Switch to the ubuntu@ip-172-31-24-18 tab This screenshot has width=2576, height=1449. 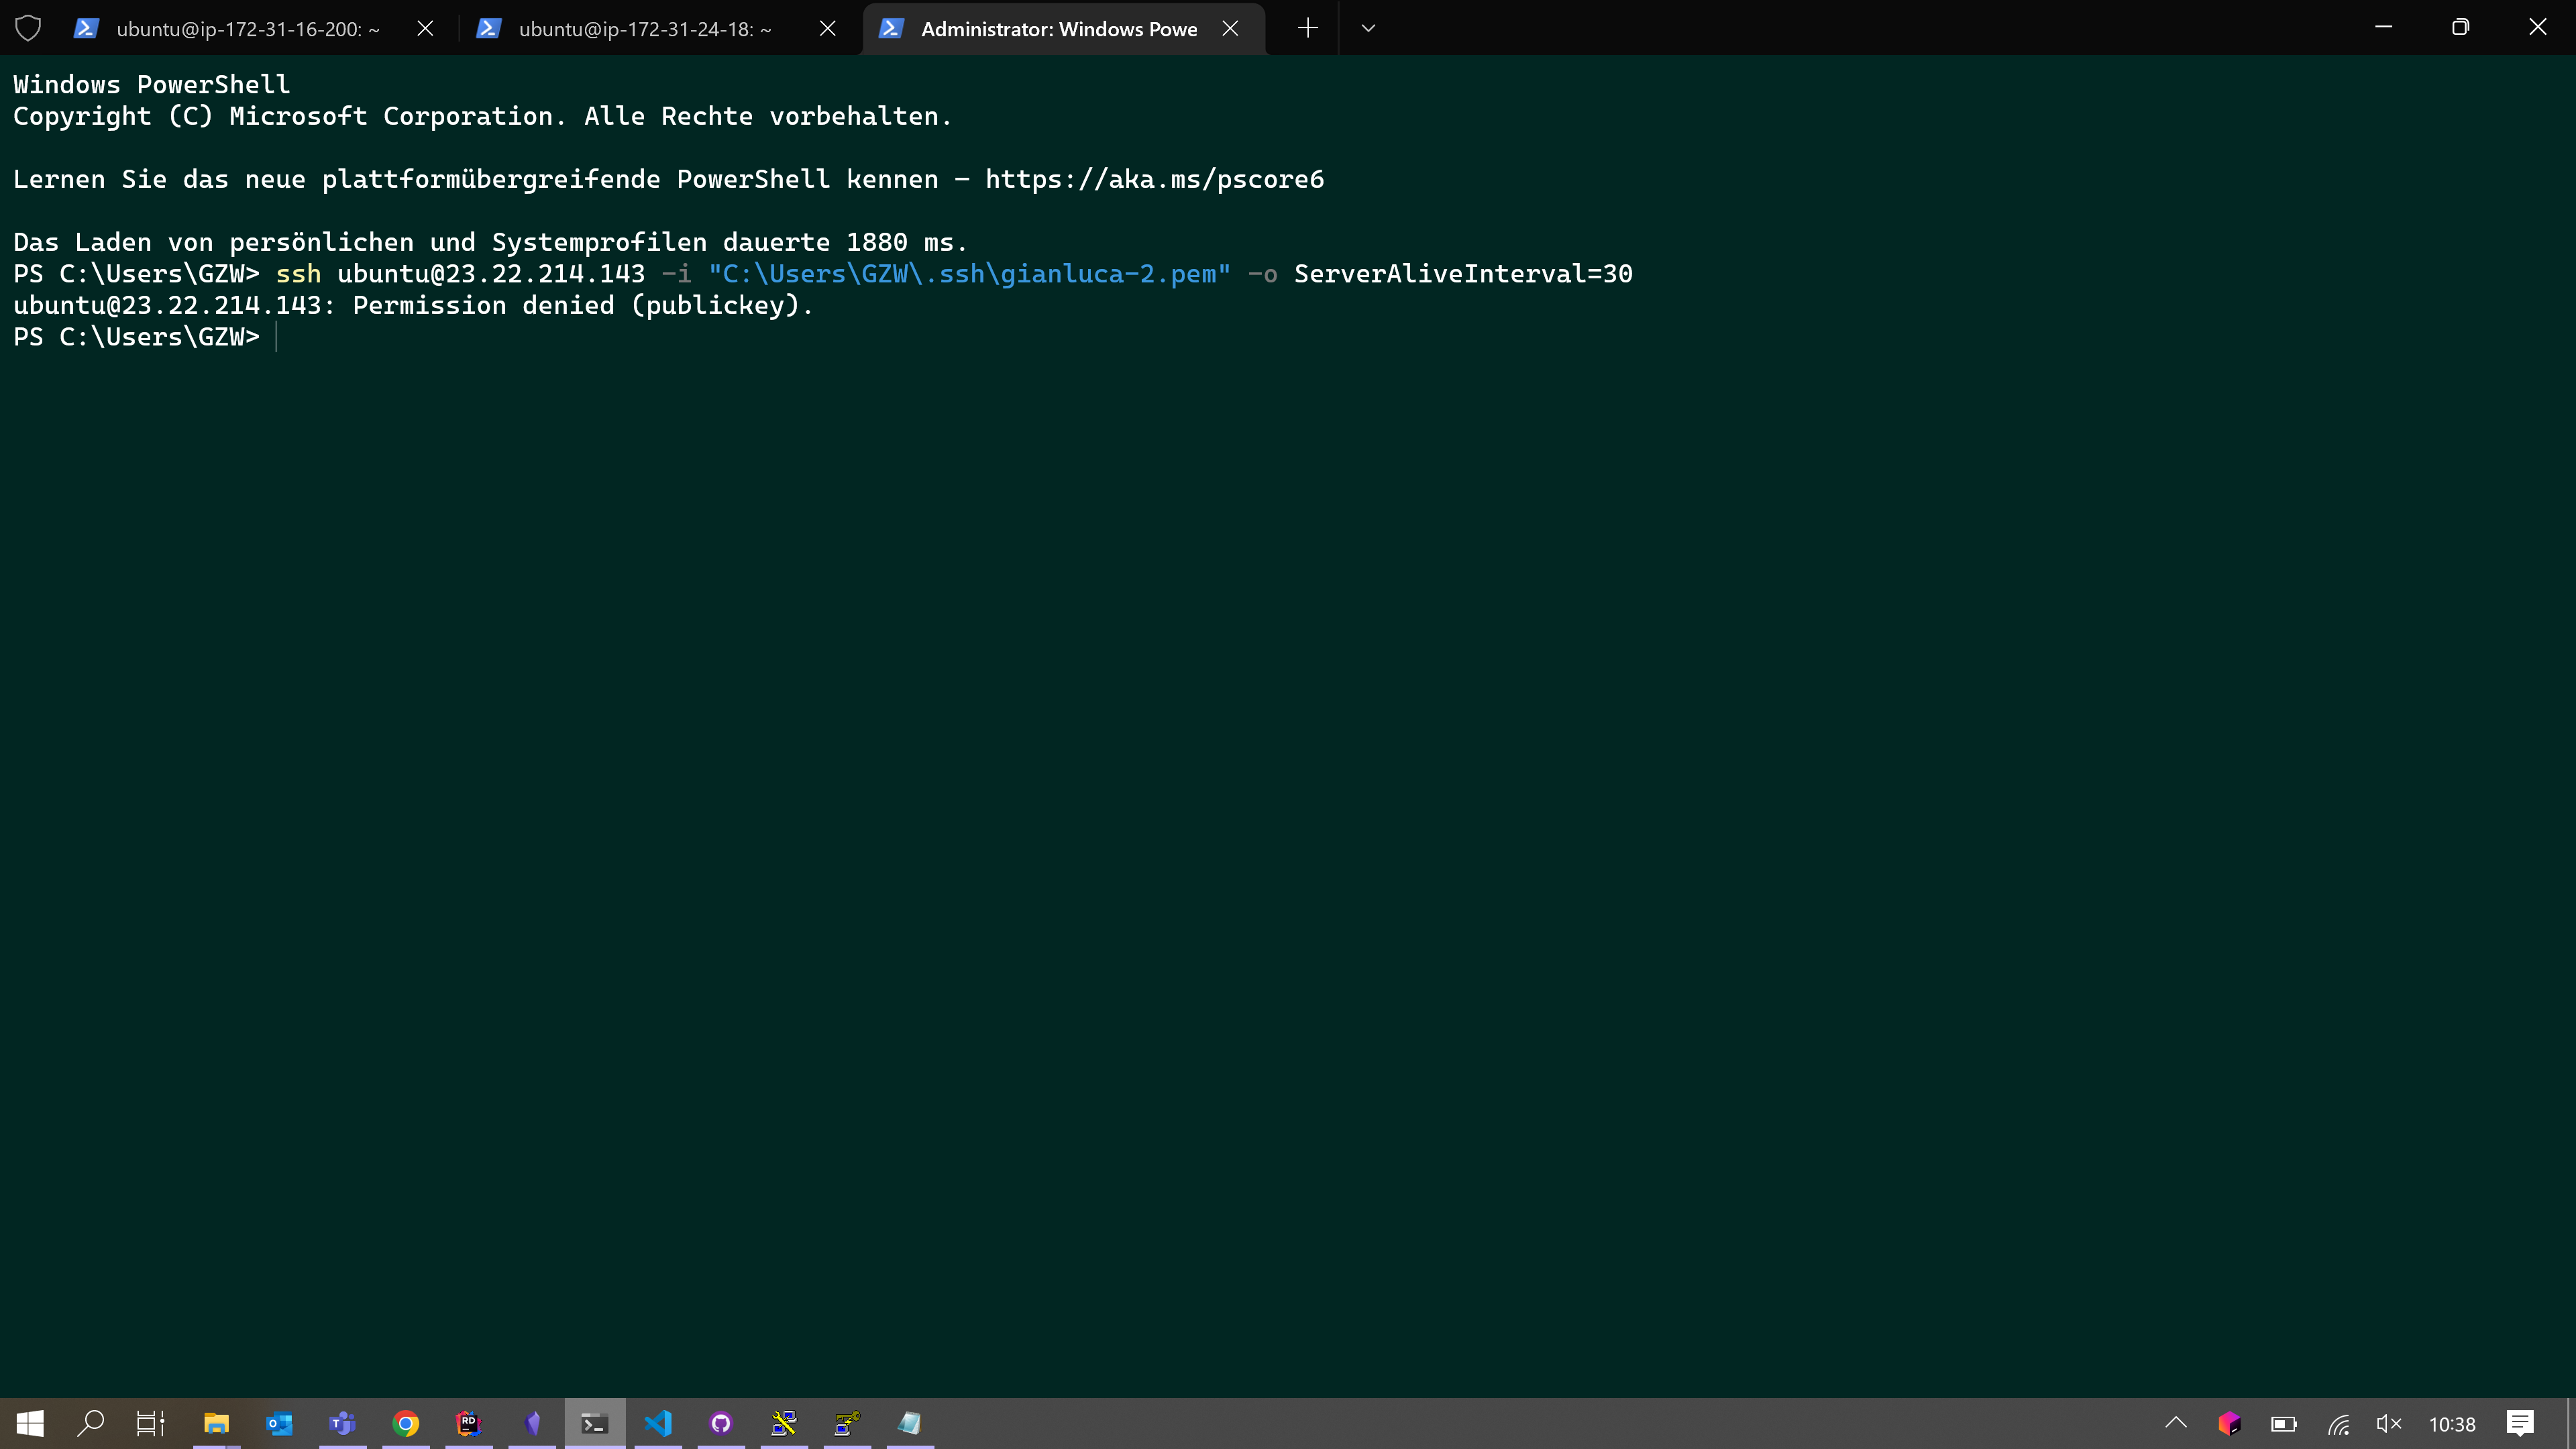click(644, 29)
